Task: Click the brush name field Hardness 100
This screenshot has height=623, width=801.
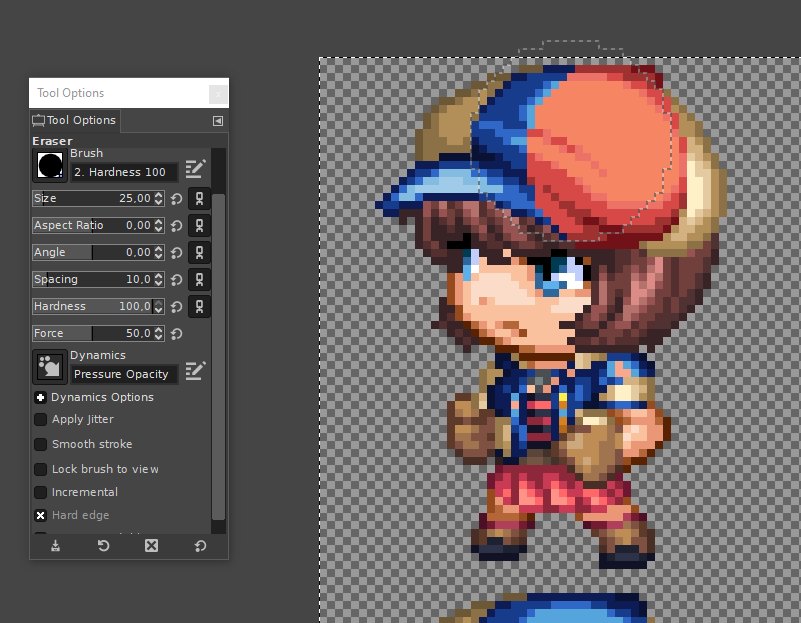Action: coord(124,172)
